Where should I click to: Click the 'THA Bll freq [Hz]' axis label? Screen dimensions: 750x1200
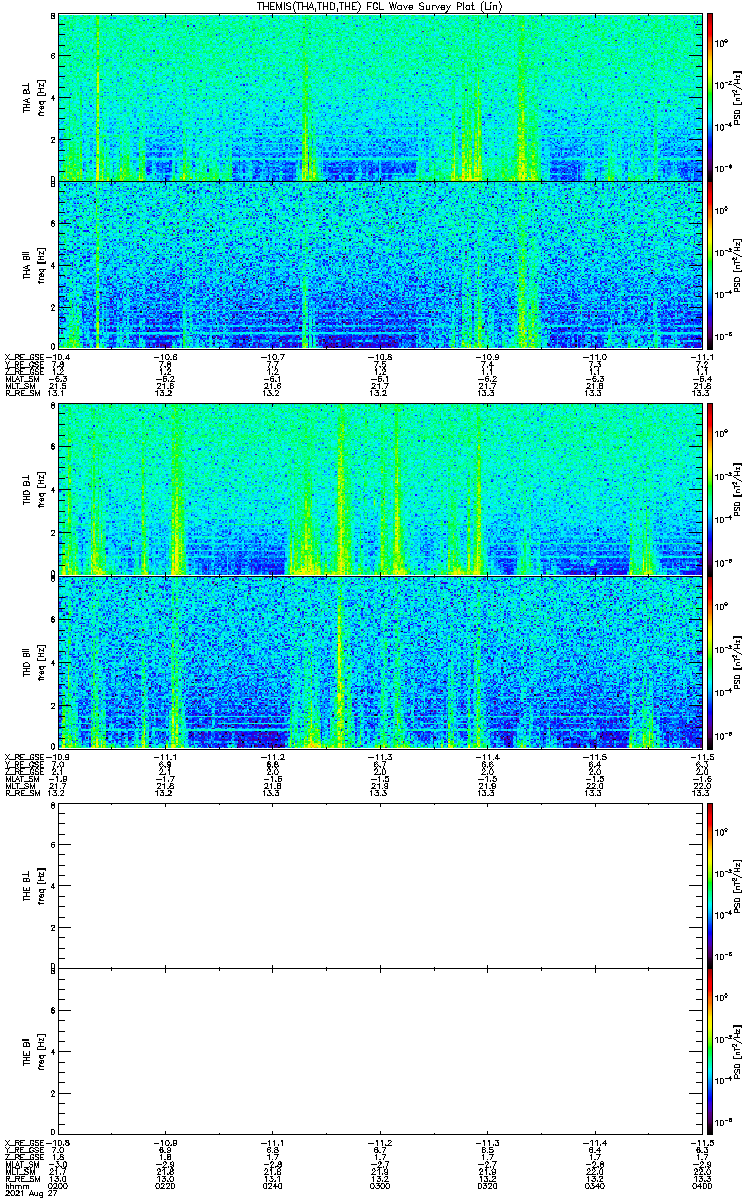[33, 265]
